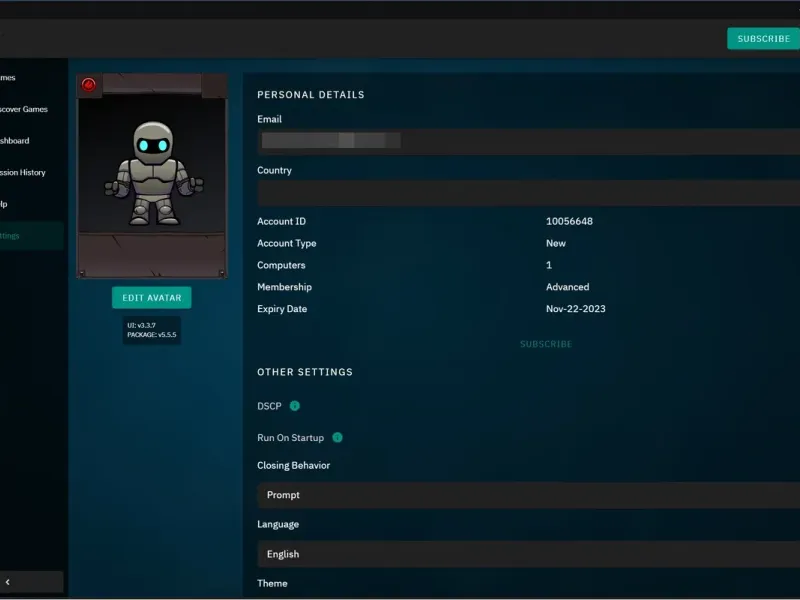Click the Account ID value 10056648

pos(569,221)
